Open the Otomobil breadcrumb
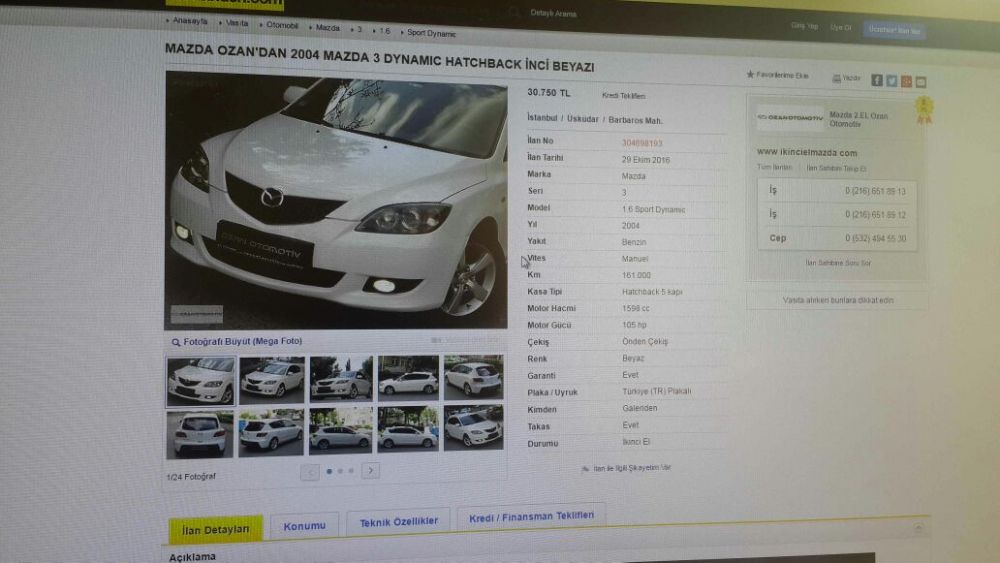 pos(282,25)
